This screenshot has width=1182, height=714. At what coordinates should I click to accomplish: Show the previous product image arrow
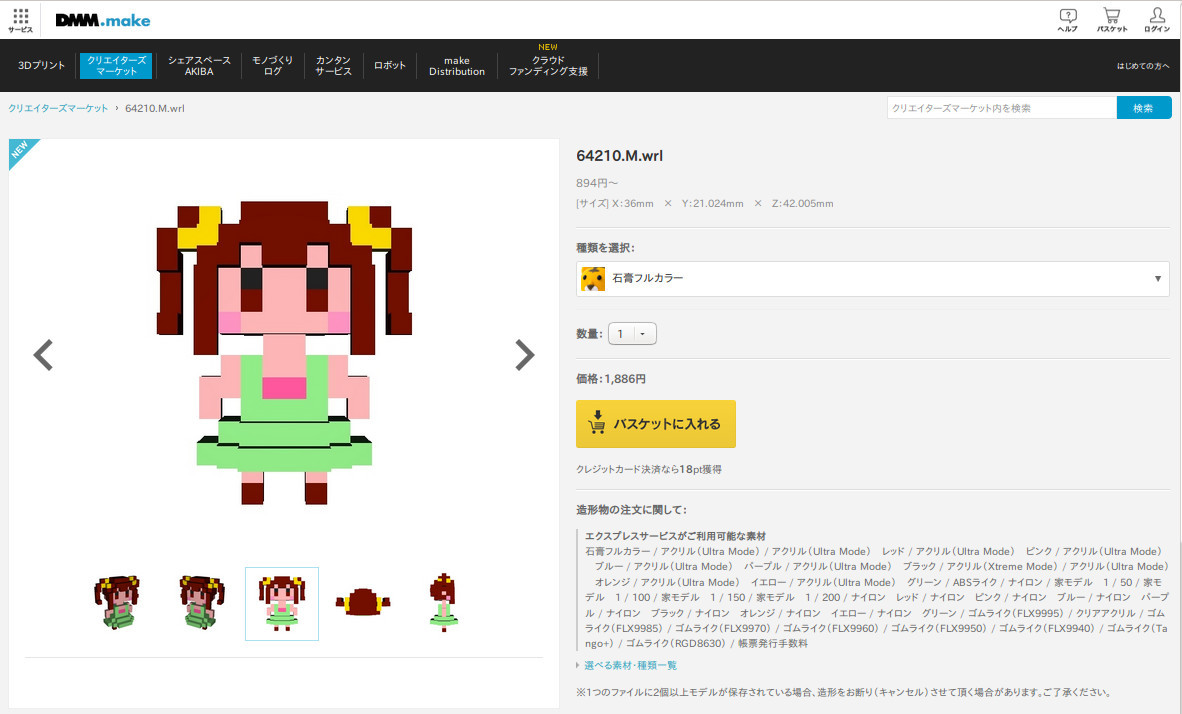tap(43, 354)
